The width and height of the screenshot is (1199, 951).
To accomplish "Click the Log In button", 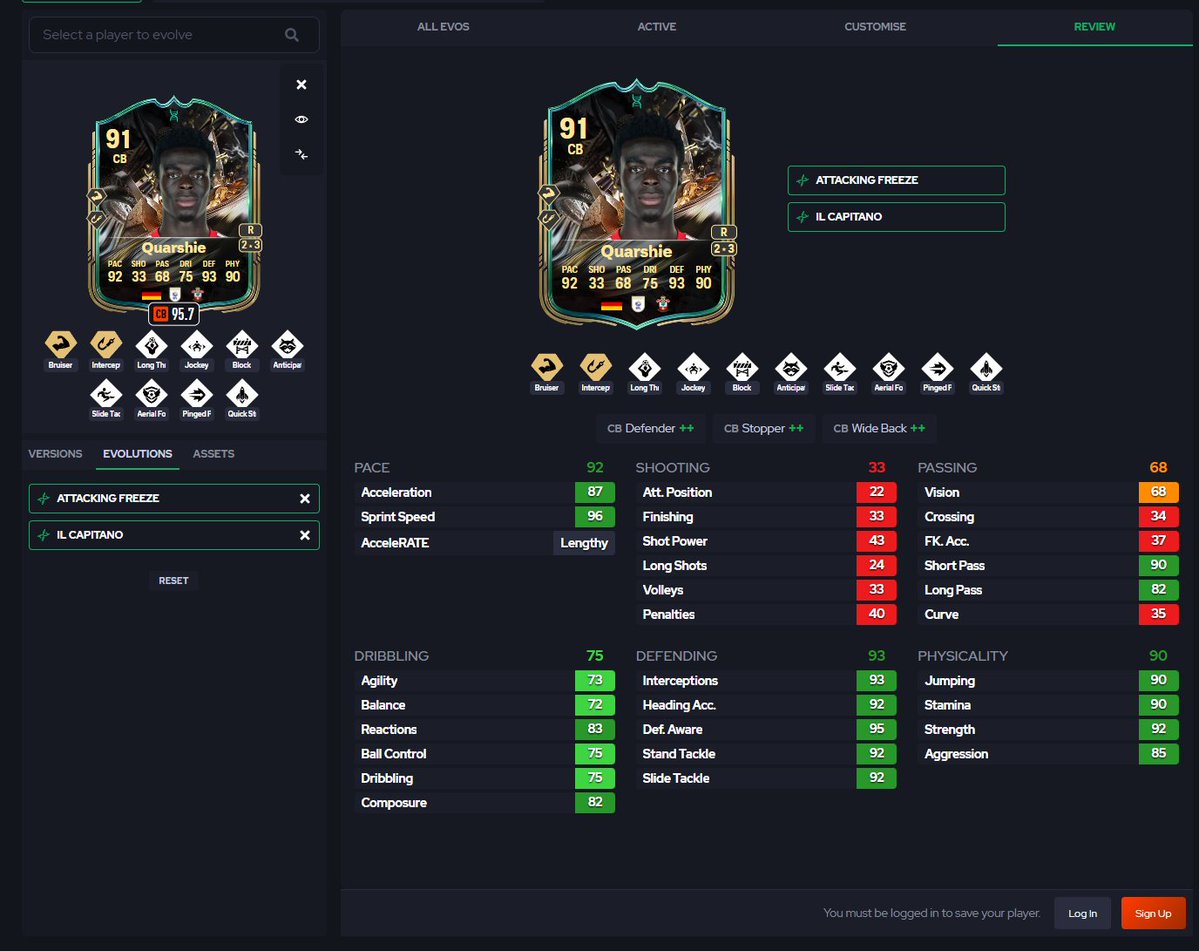I will [1082, 914].
